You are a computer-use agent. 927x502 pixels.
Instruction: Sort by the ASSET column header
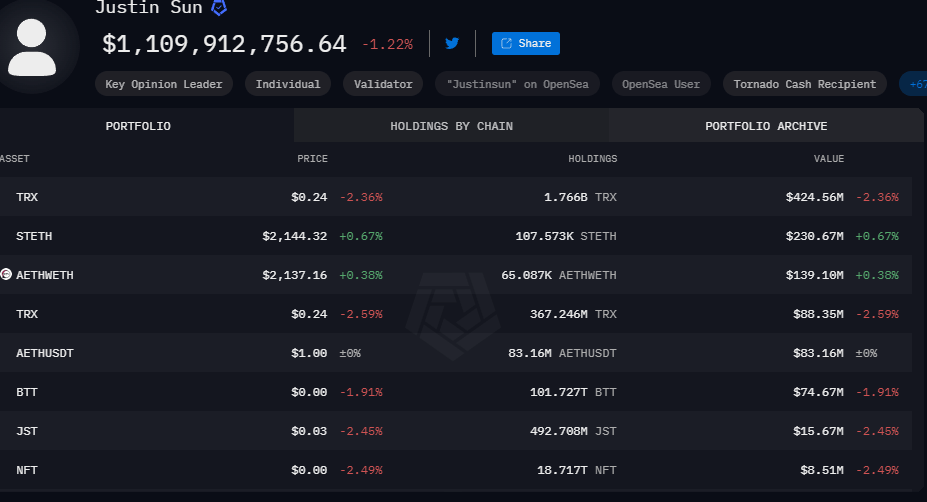tap(14, 158)
